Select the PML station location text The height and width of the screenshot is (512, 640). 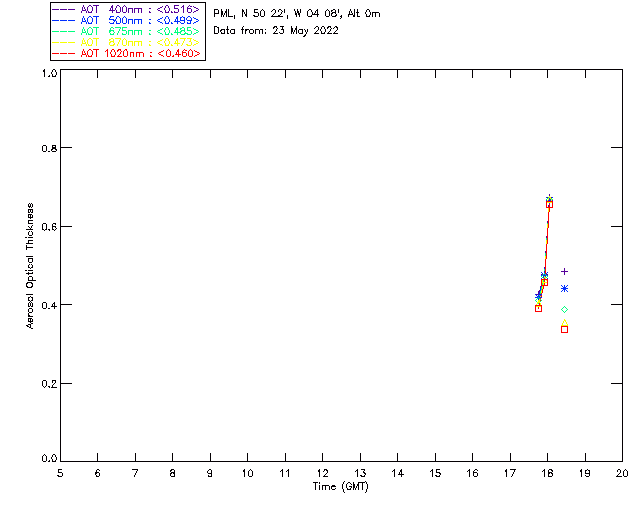297,13
